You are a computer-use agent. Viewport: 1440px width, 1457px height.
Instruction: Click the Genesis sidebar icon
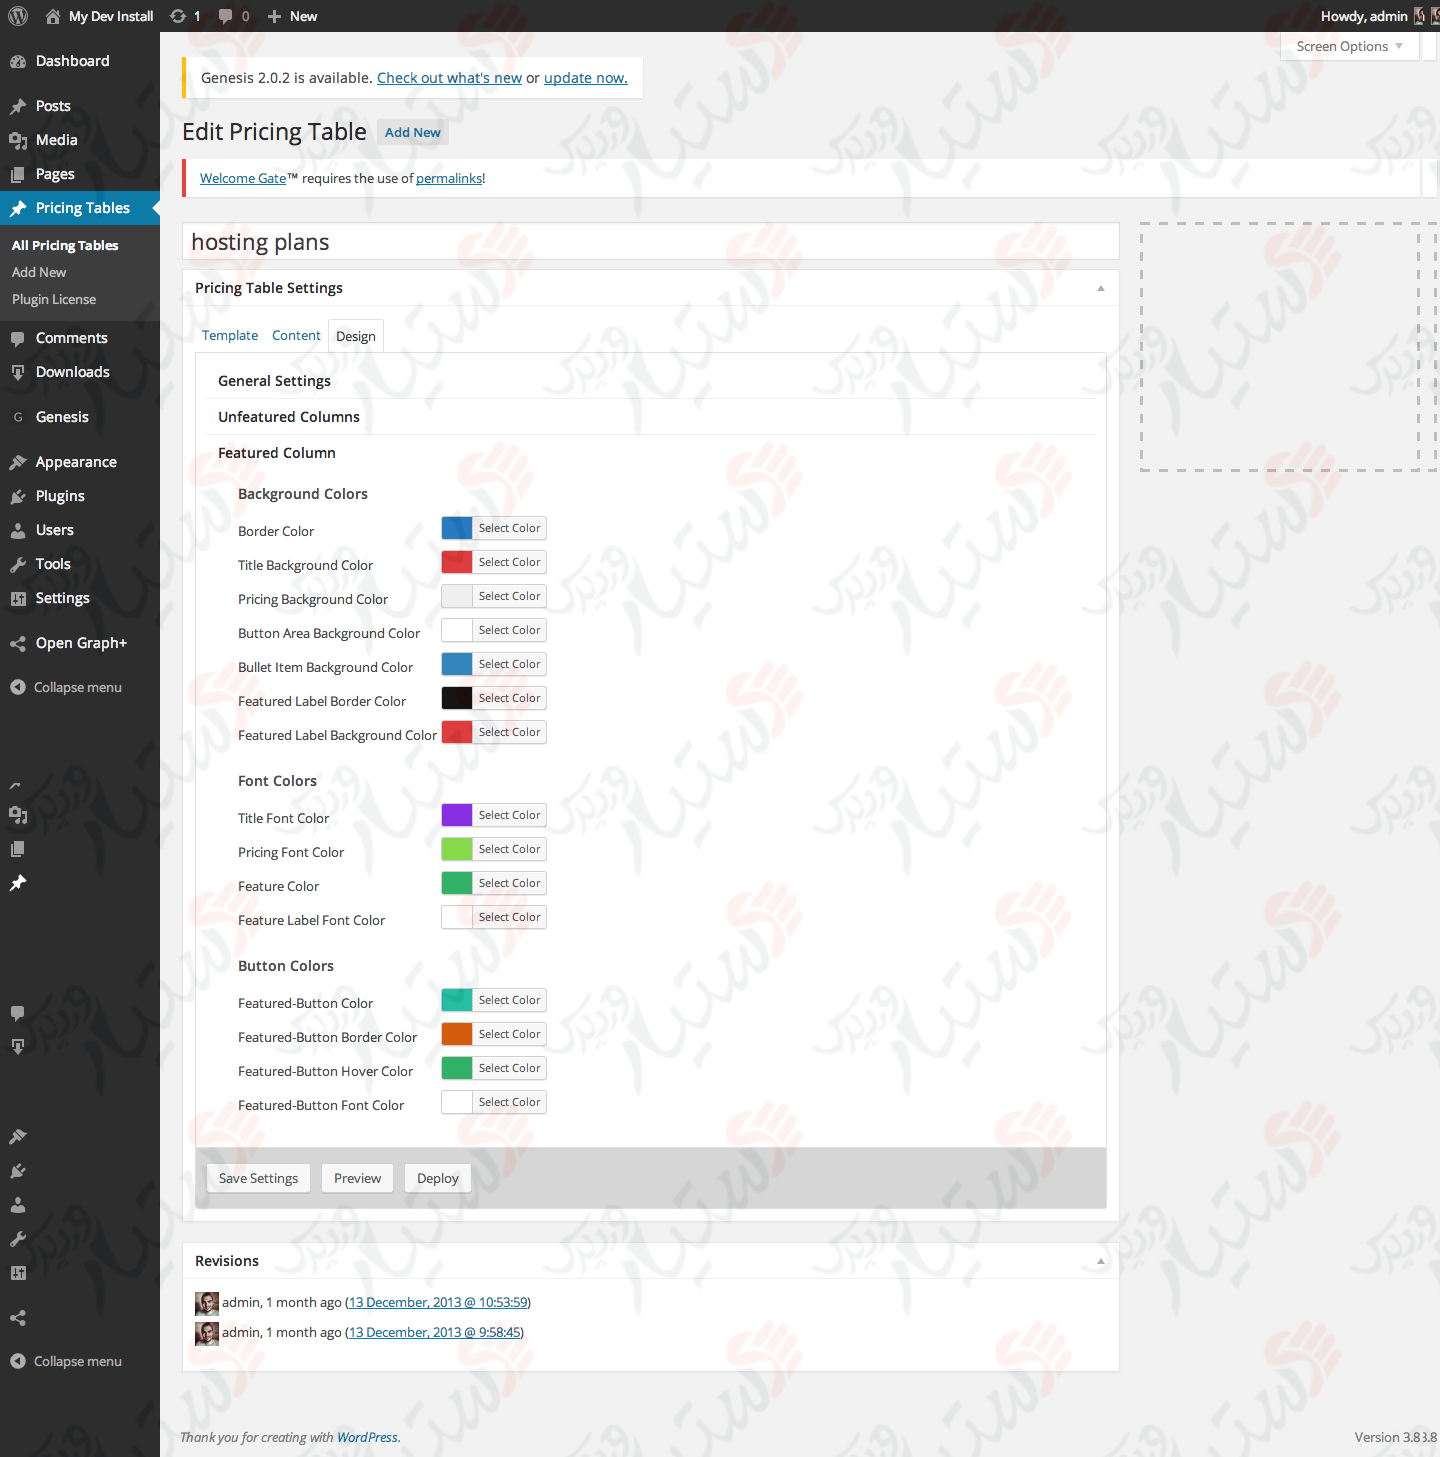(18, 416)
